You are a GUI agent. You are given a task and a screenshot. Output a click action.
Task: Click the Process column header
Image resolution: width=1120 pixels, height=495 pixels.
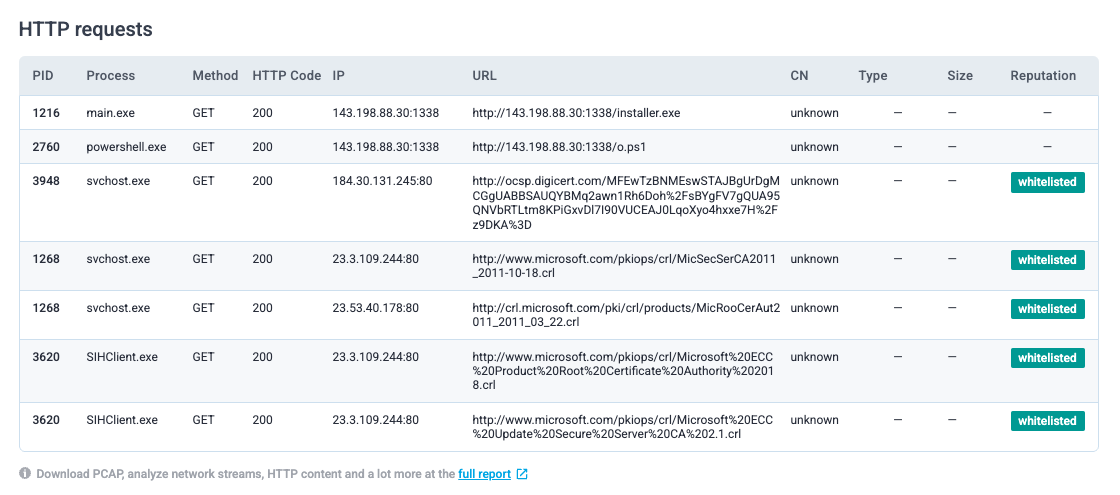click(x=110, y=76)
